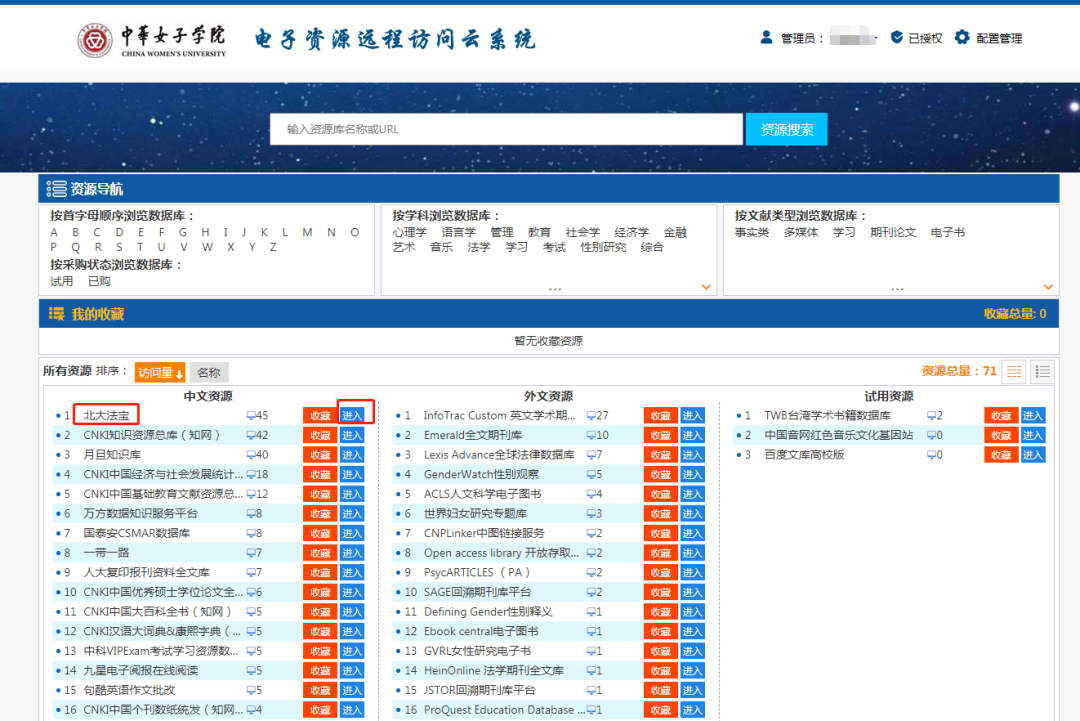Switch resources to grid view
Viewport: 1080px width, 721px height.
(1013, 371)
